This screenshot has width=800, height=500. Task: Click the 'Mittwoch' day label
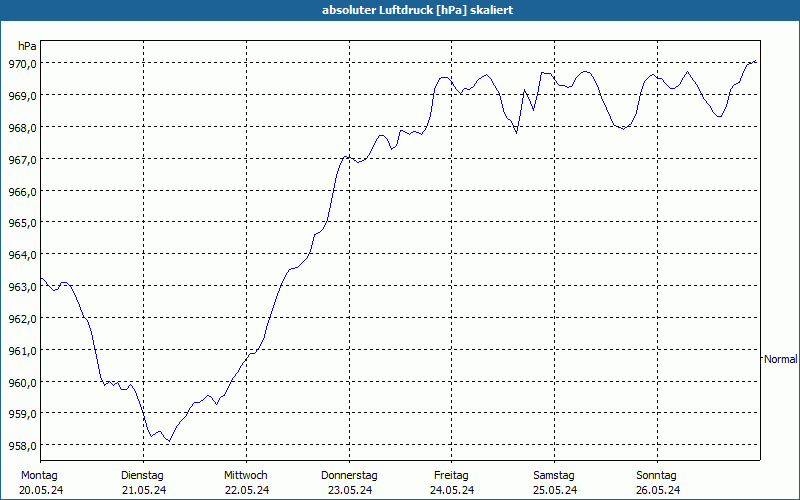click(x=245, y=476)
